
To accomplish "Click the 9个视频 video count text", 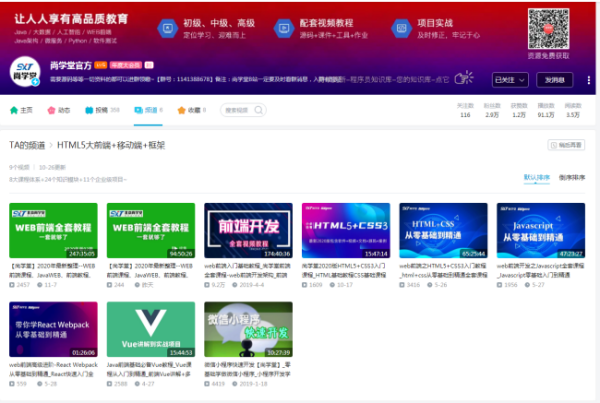I will point(19,167).
